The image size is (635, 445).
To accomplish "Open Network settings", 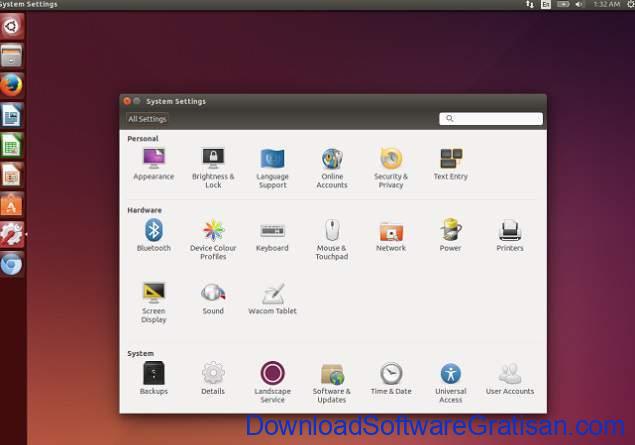I will (x=391, y=235).
